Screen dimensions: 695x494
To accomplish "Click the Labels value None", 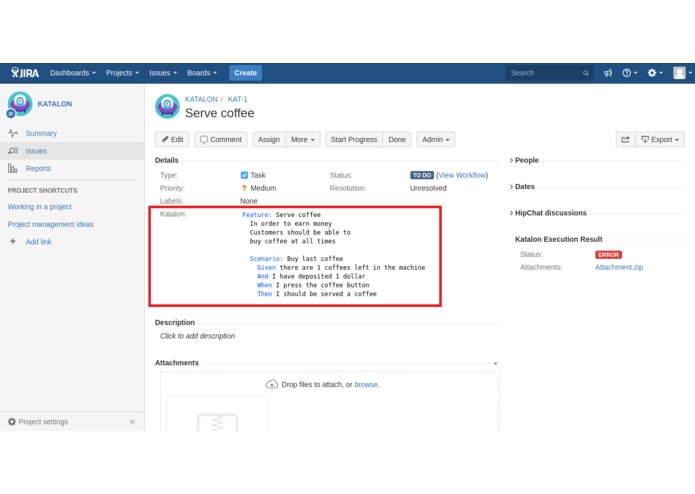I will [249, 201].
